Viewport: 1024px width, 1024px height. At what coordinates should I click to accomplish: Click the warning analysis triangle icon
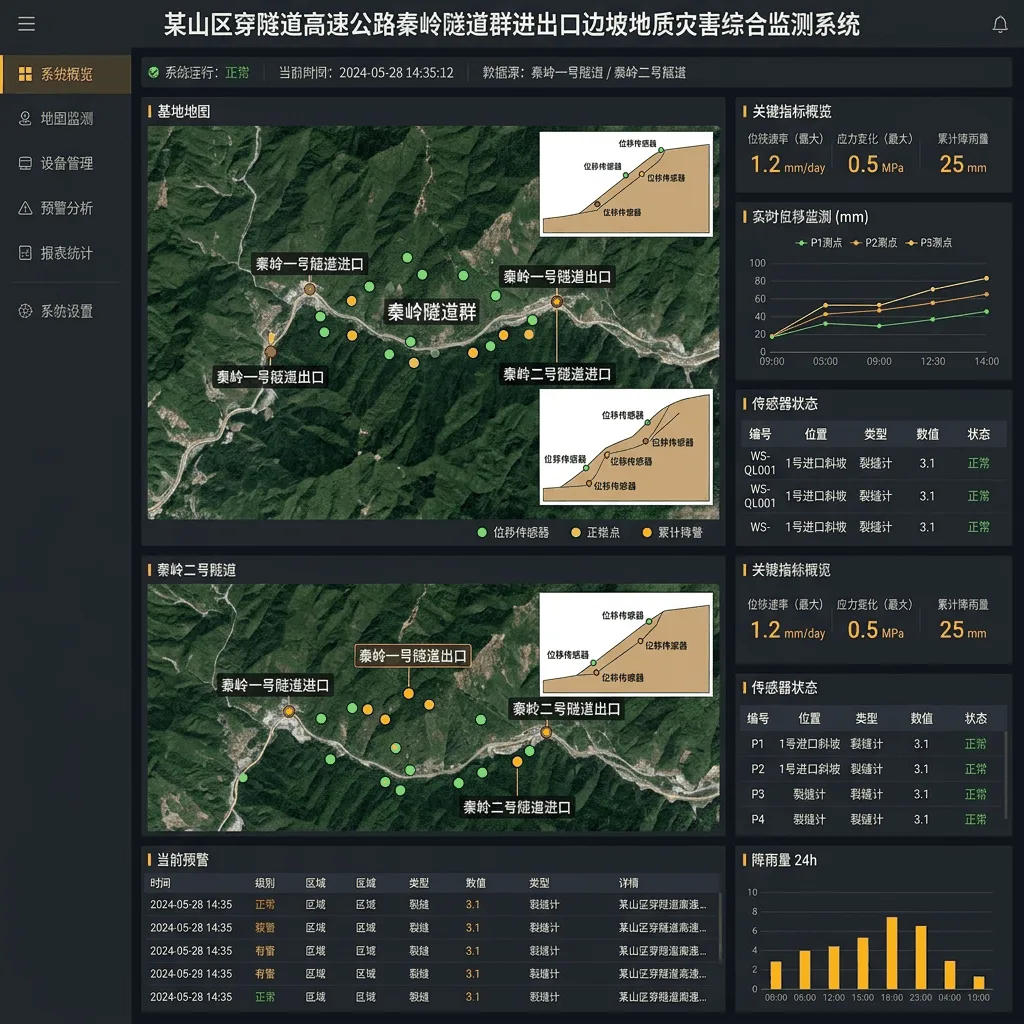click(25, 208)
